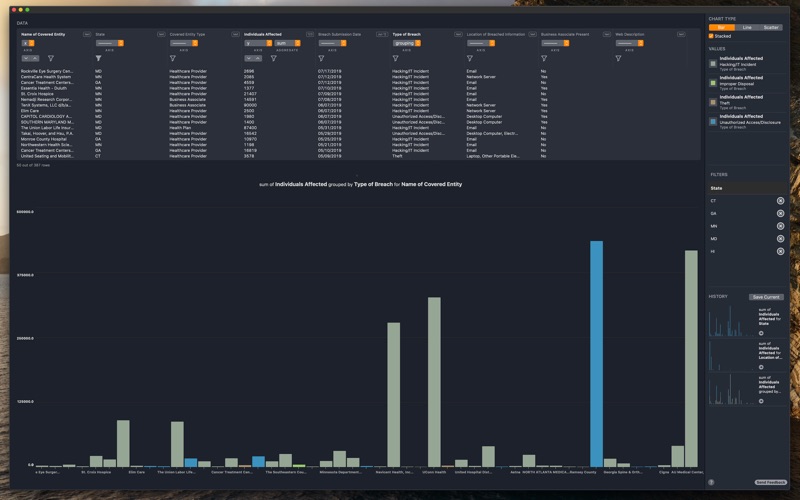Click the data type badge on Business Associate Present

click(x=607, y=34)
